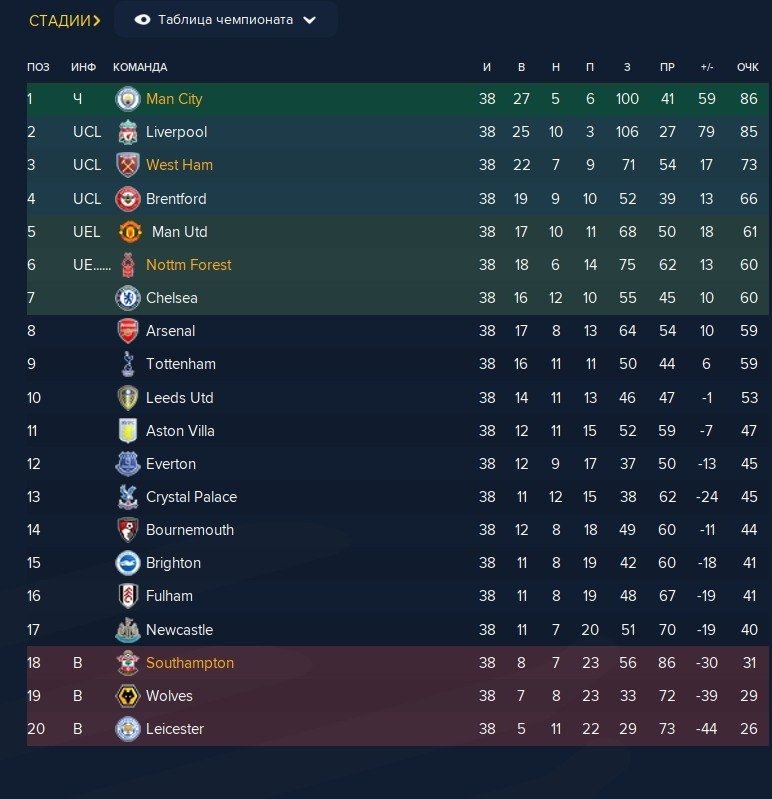This screenshot has height=799, width=772.
Task: Open the Southampton team link
Action: 190,663
